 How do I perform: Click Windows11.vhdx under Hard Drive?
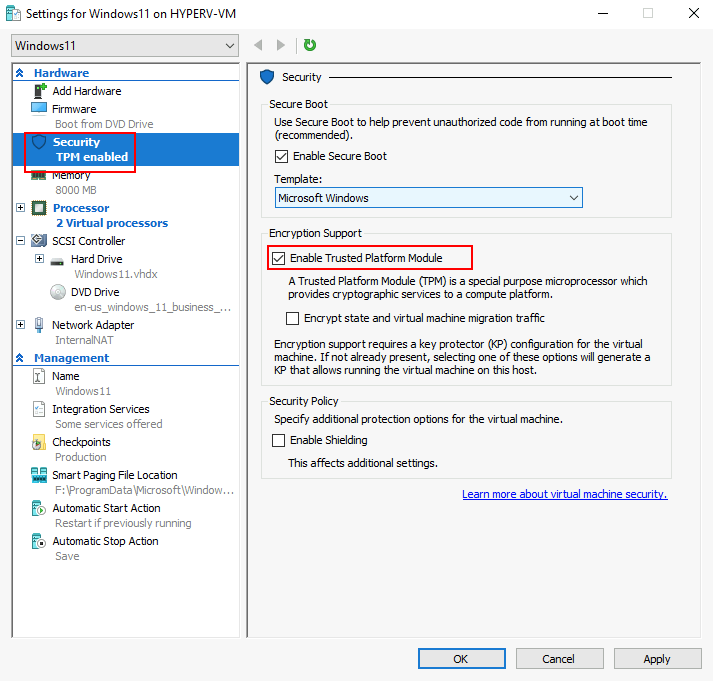[x=116, y=274]
